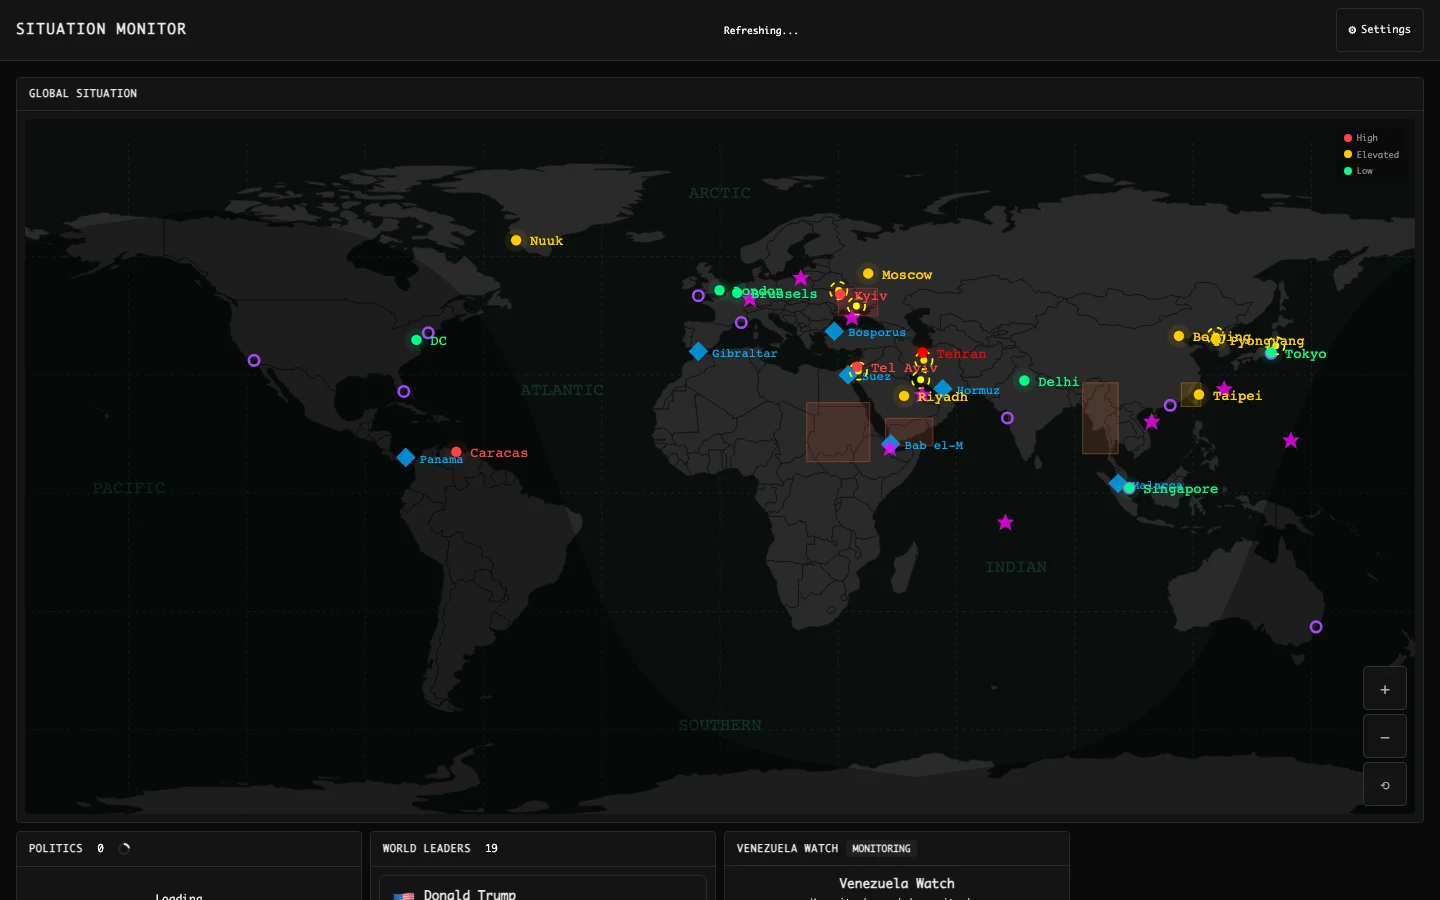Select the blue Gibraltar diamond marker

pos(698,352)
